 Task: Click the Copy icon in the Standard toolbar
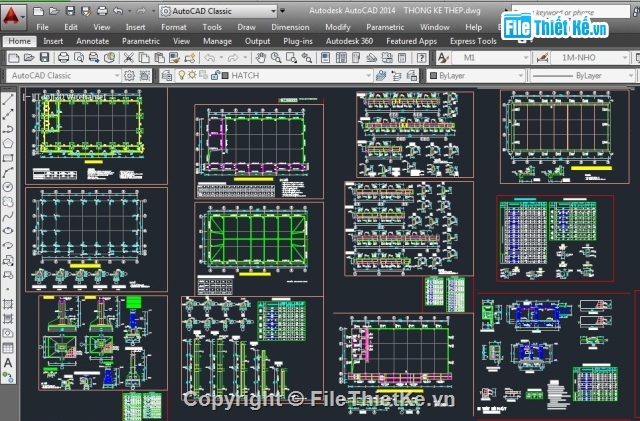(x=144, y=58)
